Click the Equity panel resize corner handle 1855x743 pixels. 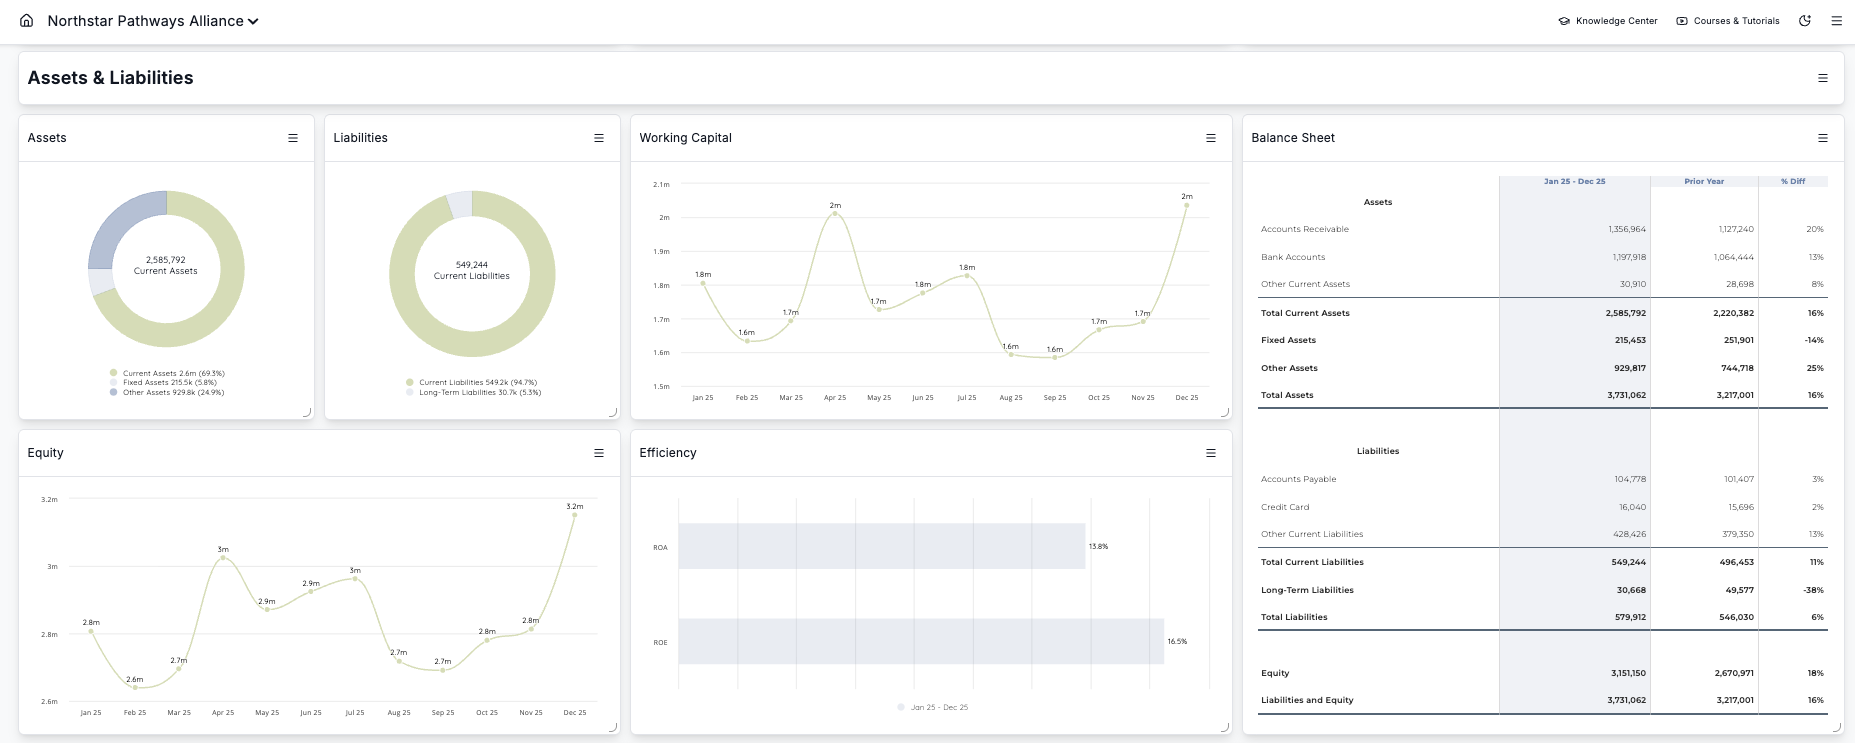tap(613, 727)
